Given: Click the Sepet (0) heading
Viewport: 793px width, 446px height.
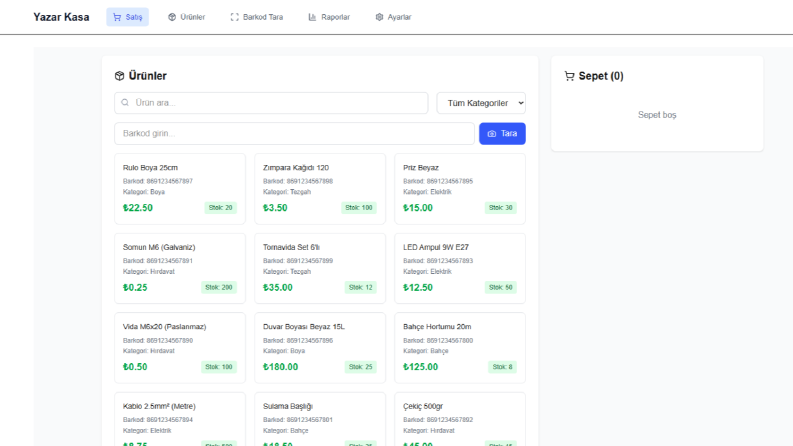Looking at the screenshot, I should tap(601, 76).
